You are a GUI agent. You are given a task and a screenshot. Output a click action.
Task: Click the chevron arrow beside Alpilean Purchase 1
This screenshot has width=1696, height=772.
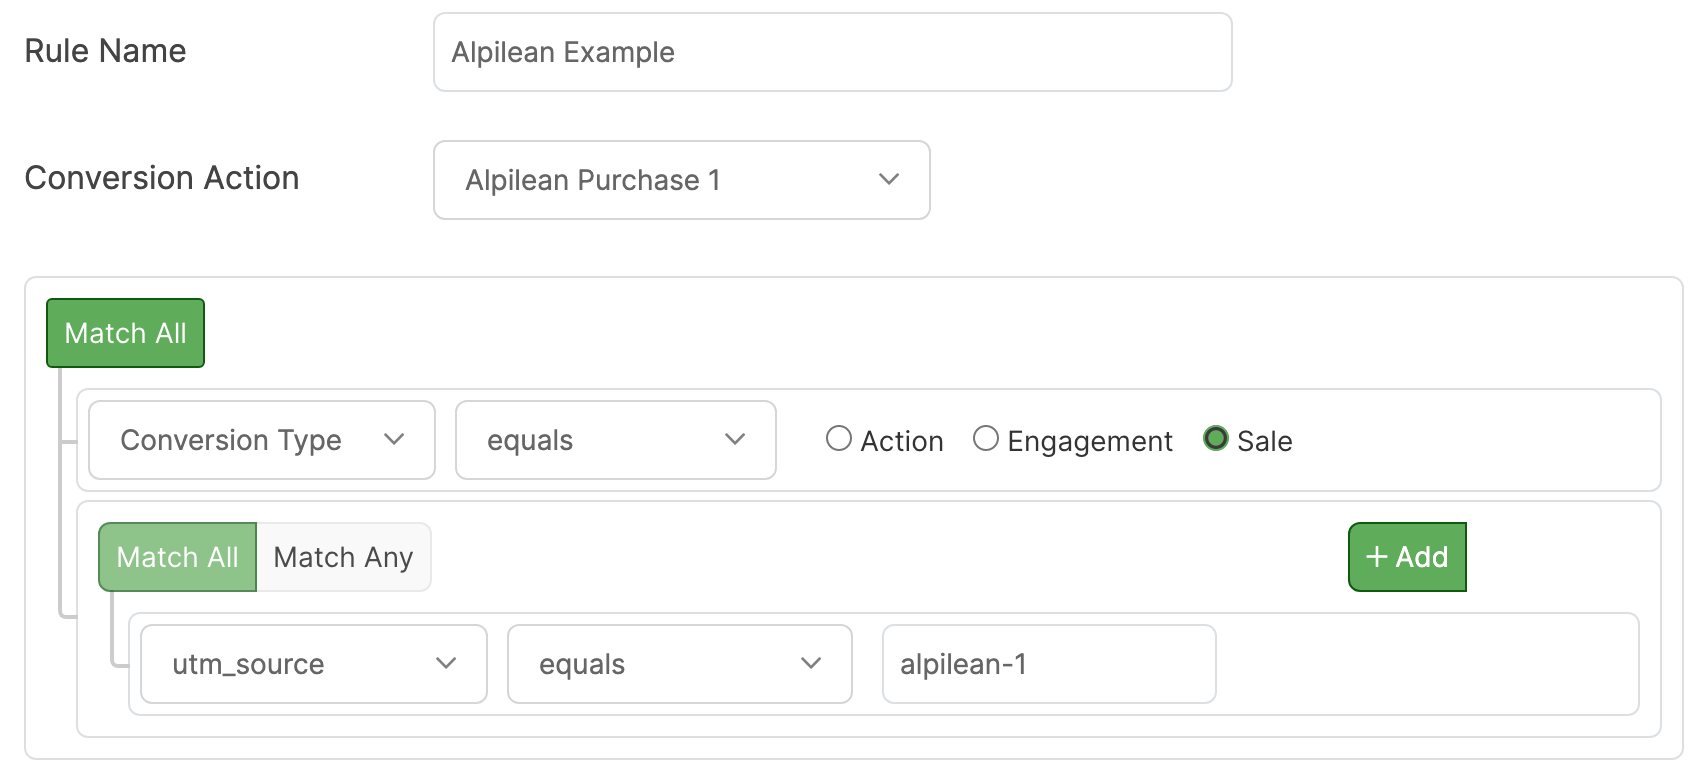[889, 180]
